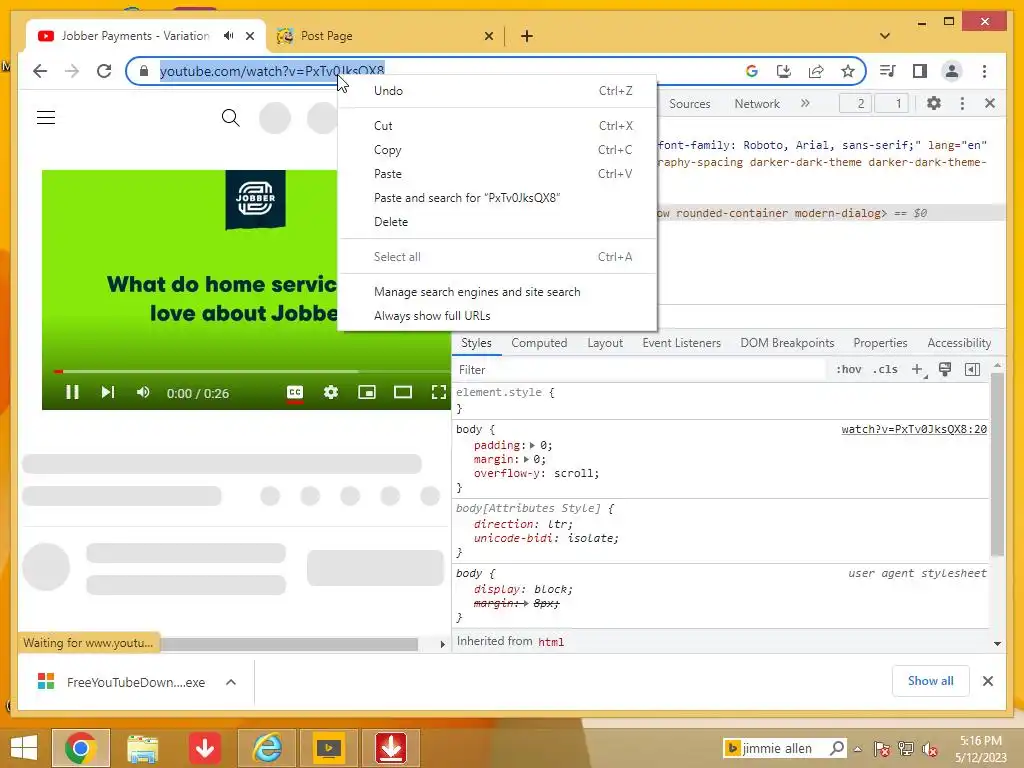Open FreeYouTubeDown download options chevron
This screenshot has height=768, width=1024.
[x=231, y=682]
